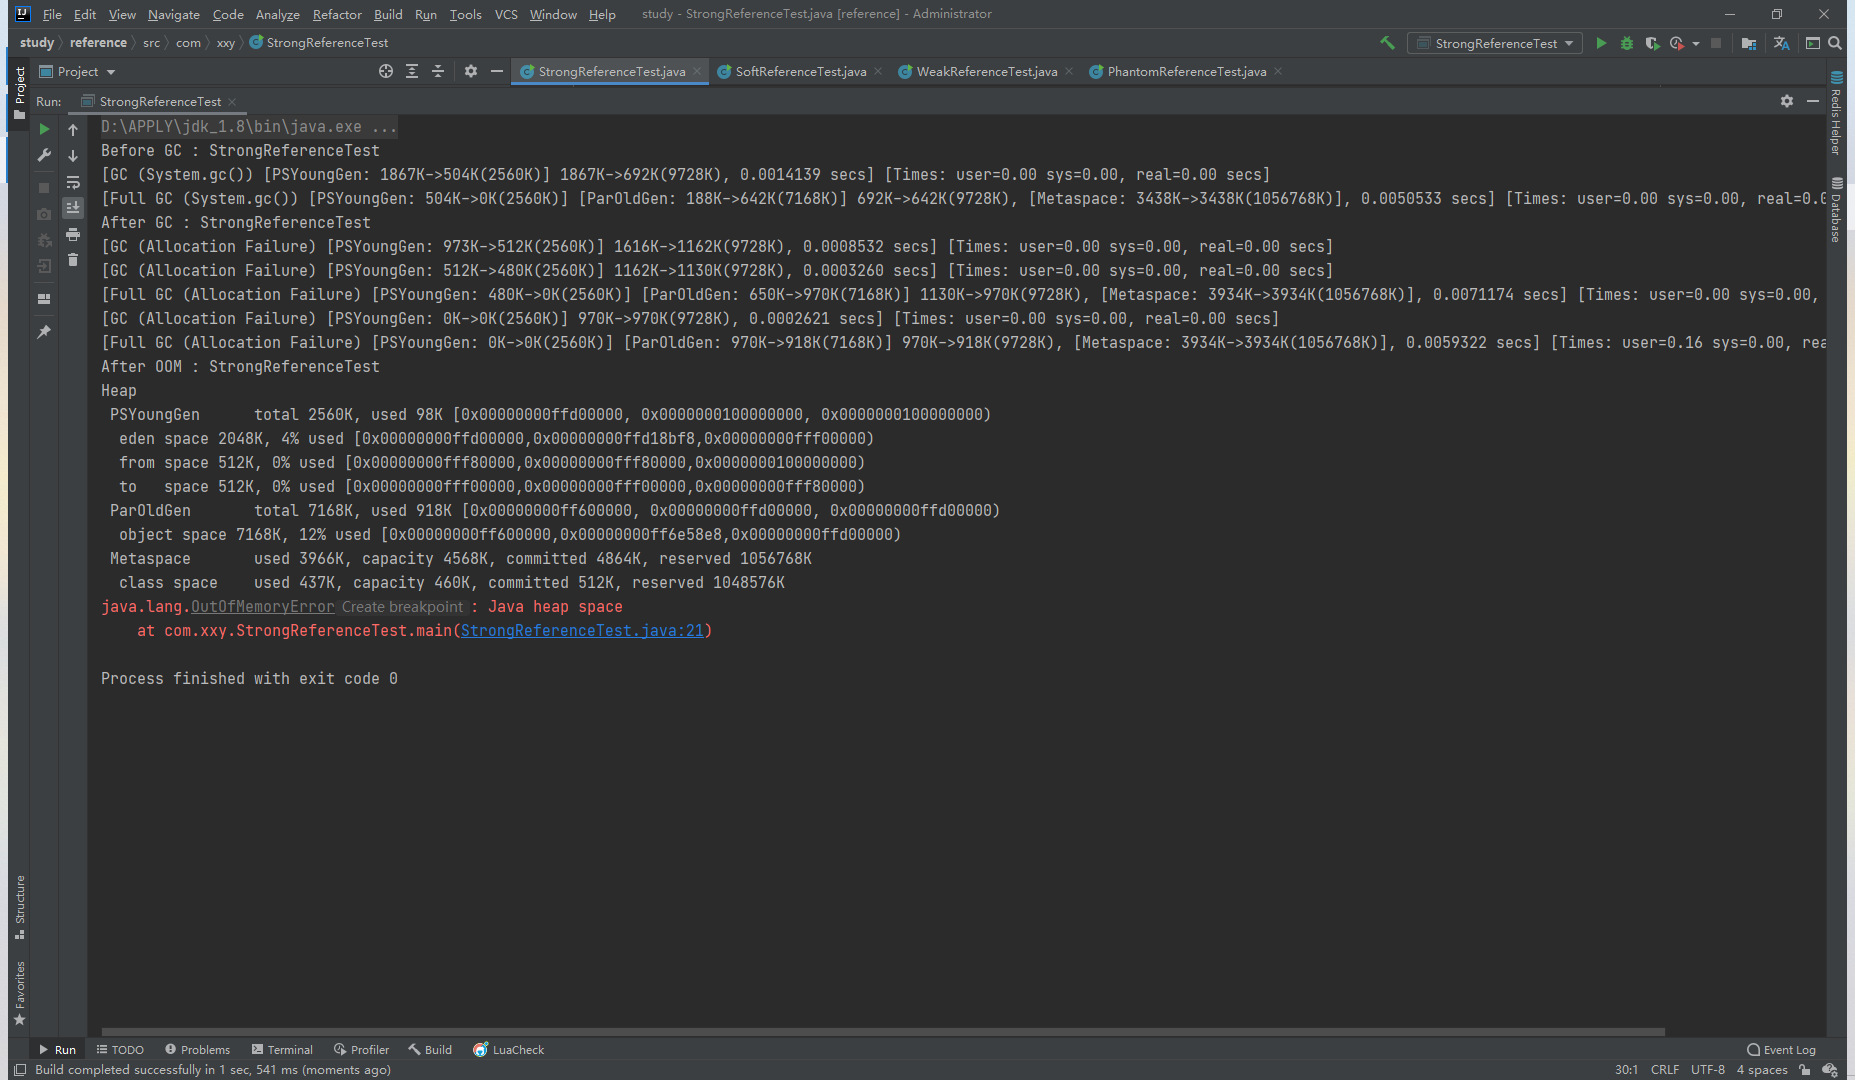This screenshot has height=1080, width=1855.
Task: Switch to PhantomReferenceTest.java tab
Action: pyautogui.click(x=1186, y=71)
